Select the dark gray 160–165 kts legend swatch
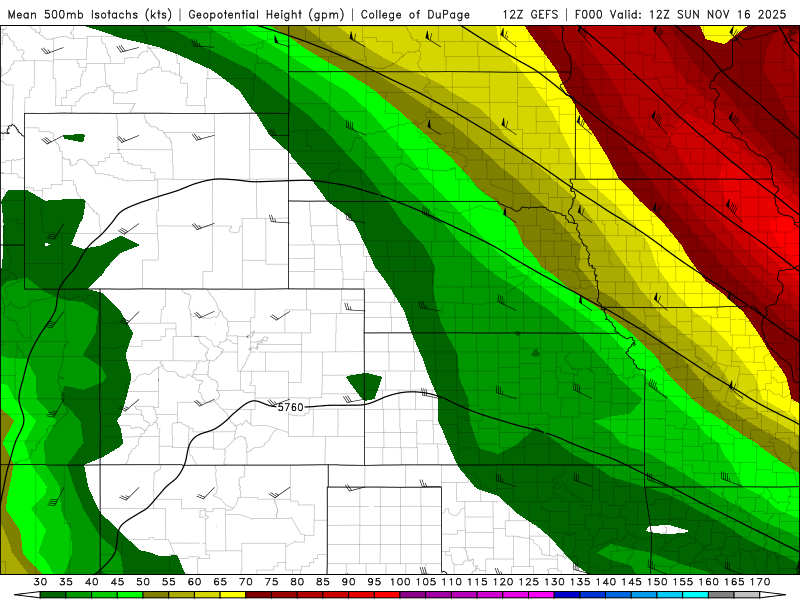Viewport: 800px width, 600px height. [721, 595]
